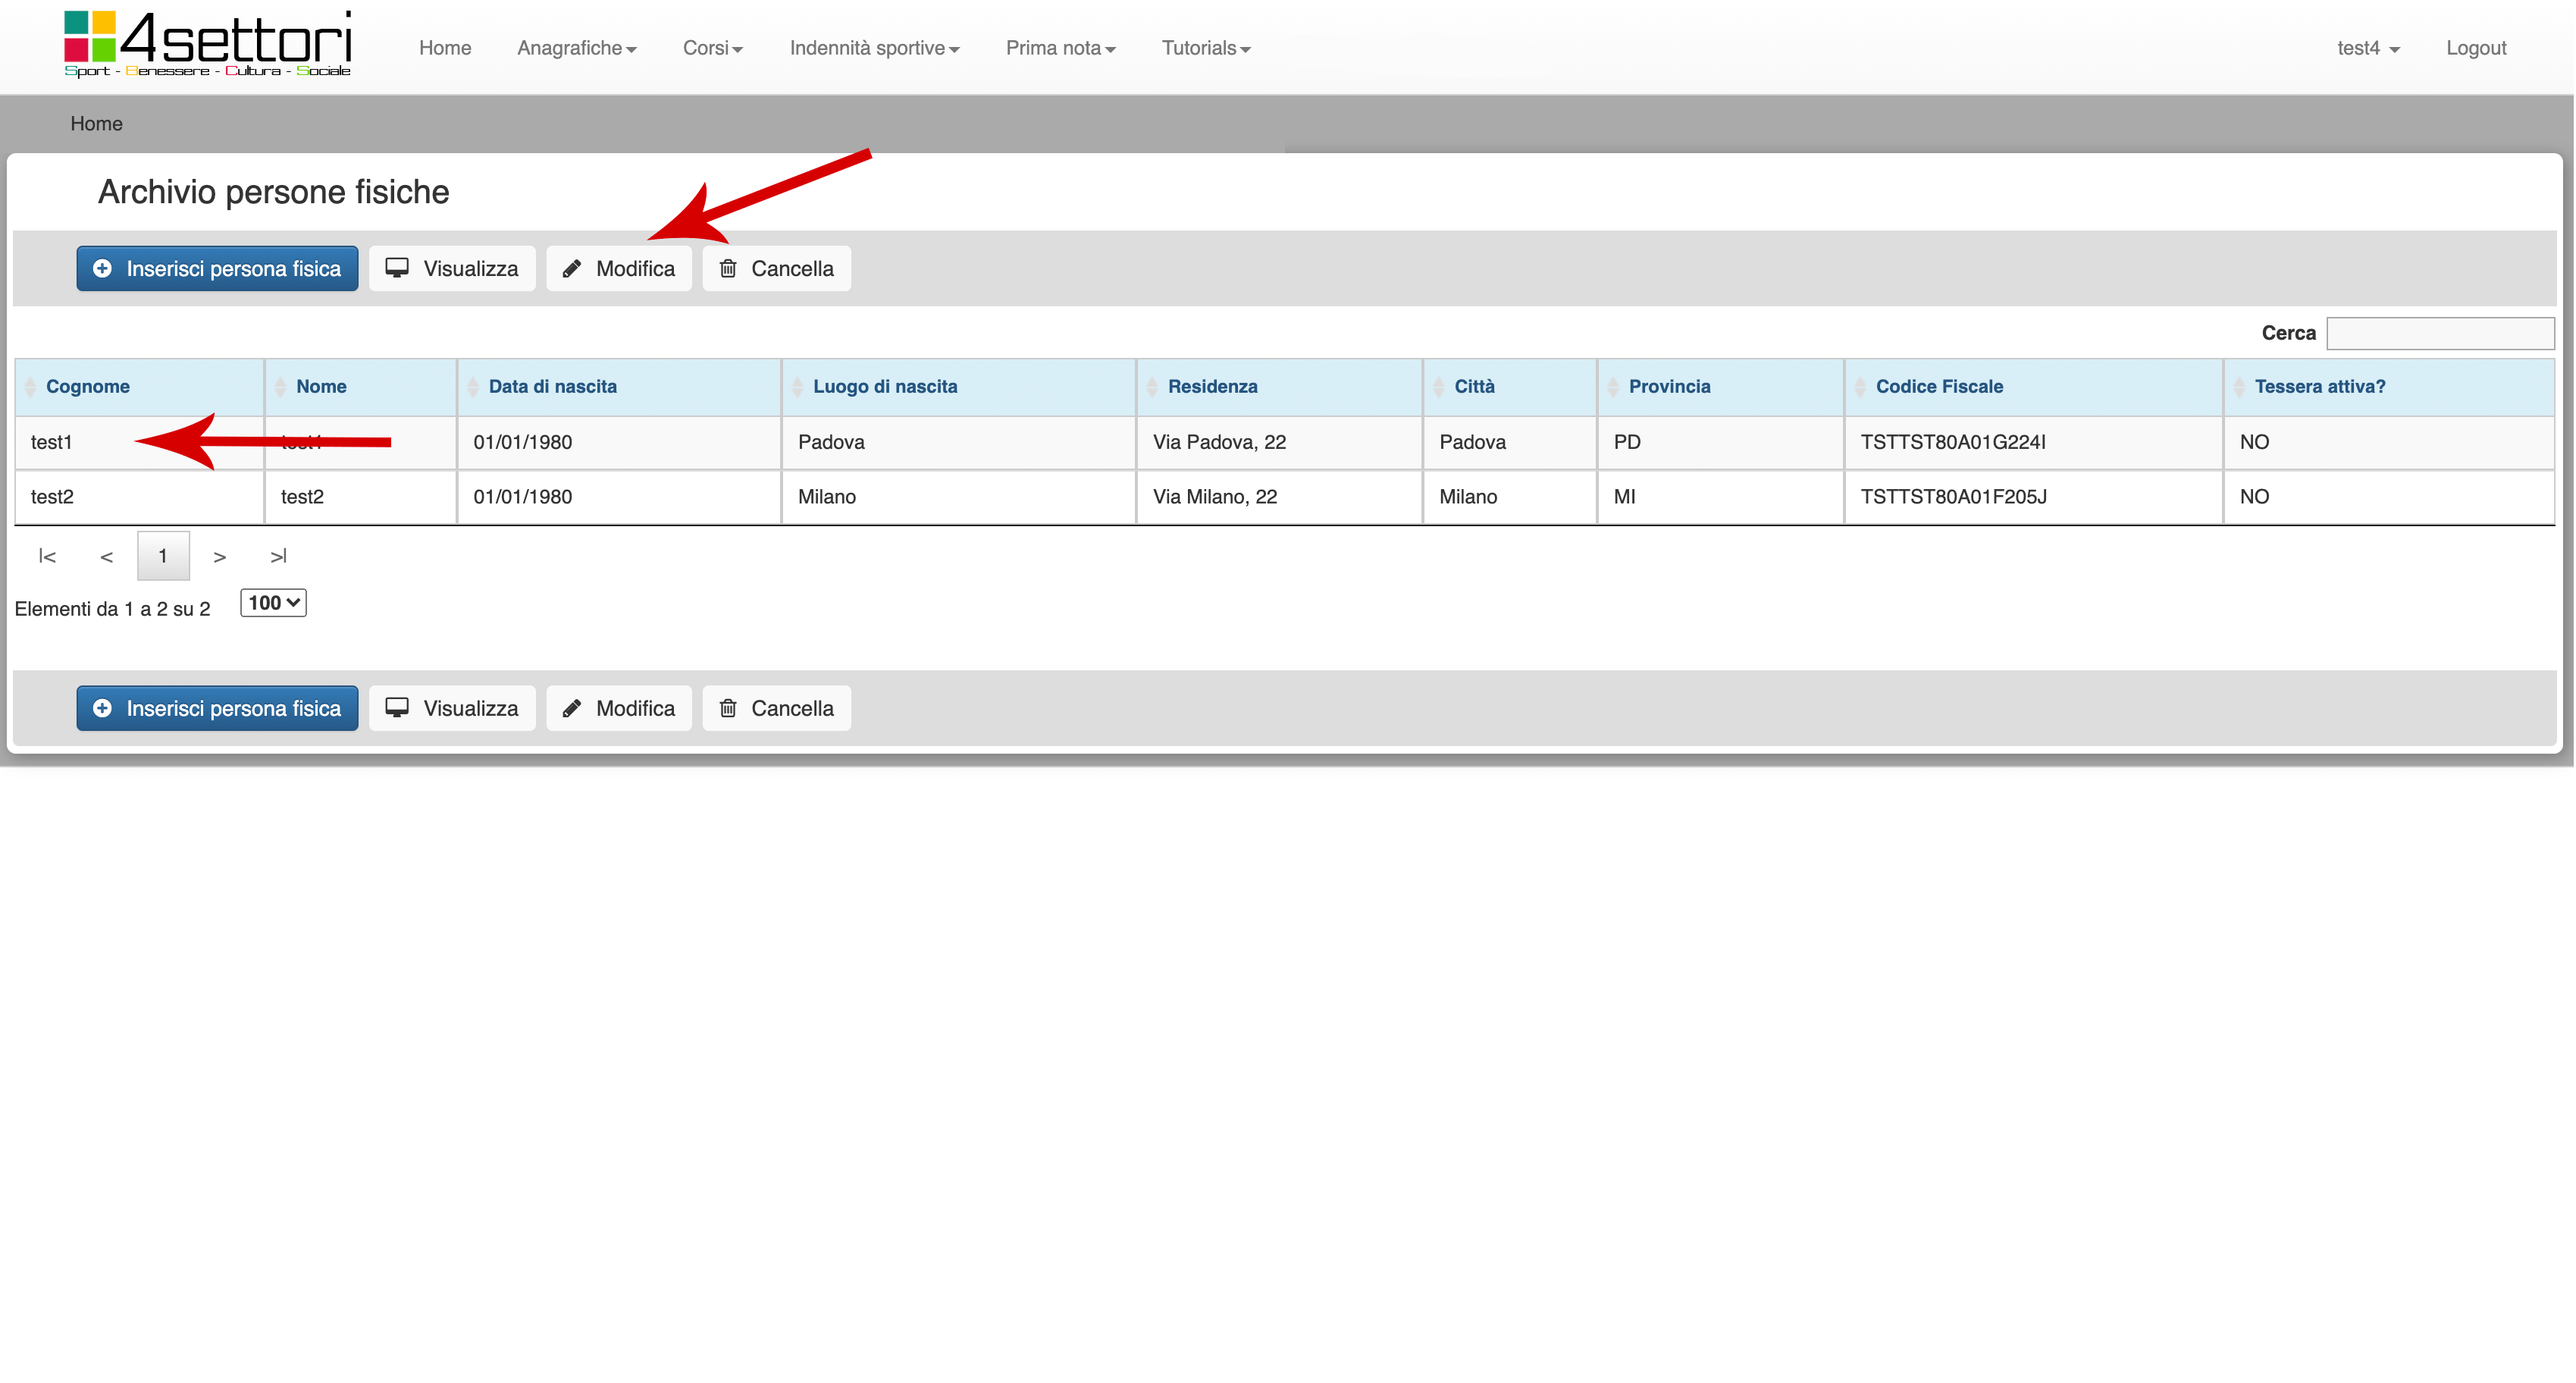Click the bottom Visualizza button
This screenshot has height=1383, width=2576.
point(452,708)
